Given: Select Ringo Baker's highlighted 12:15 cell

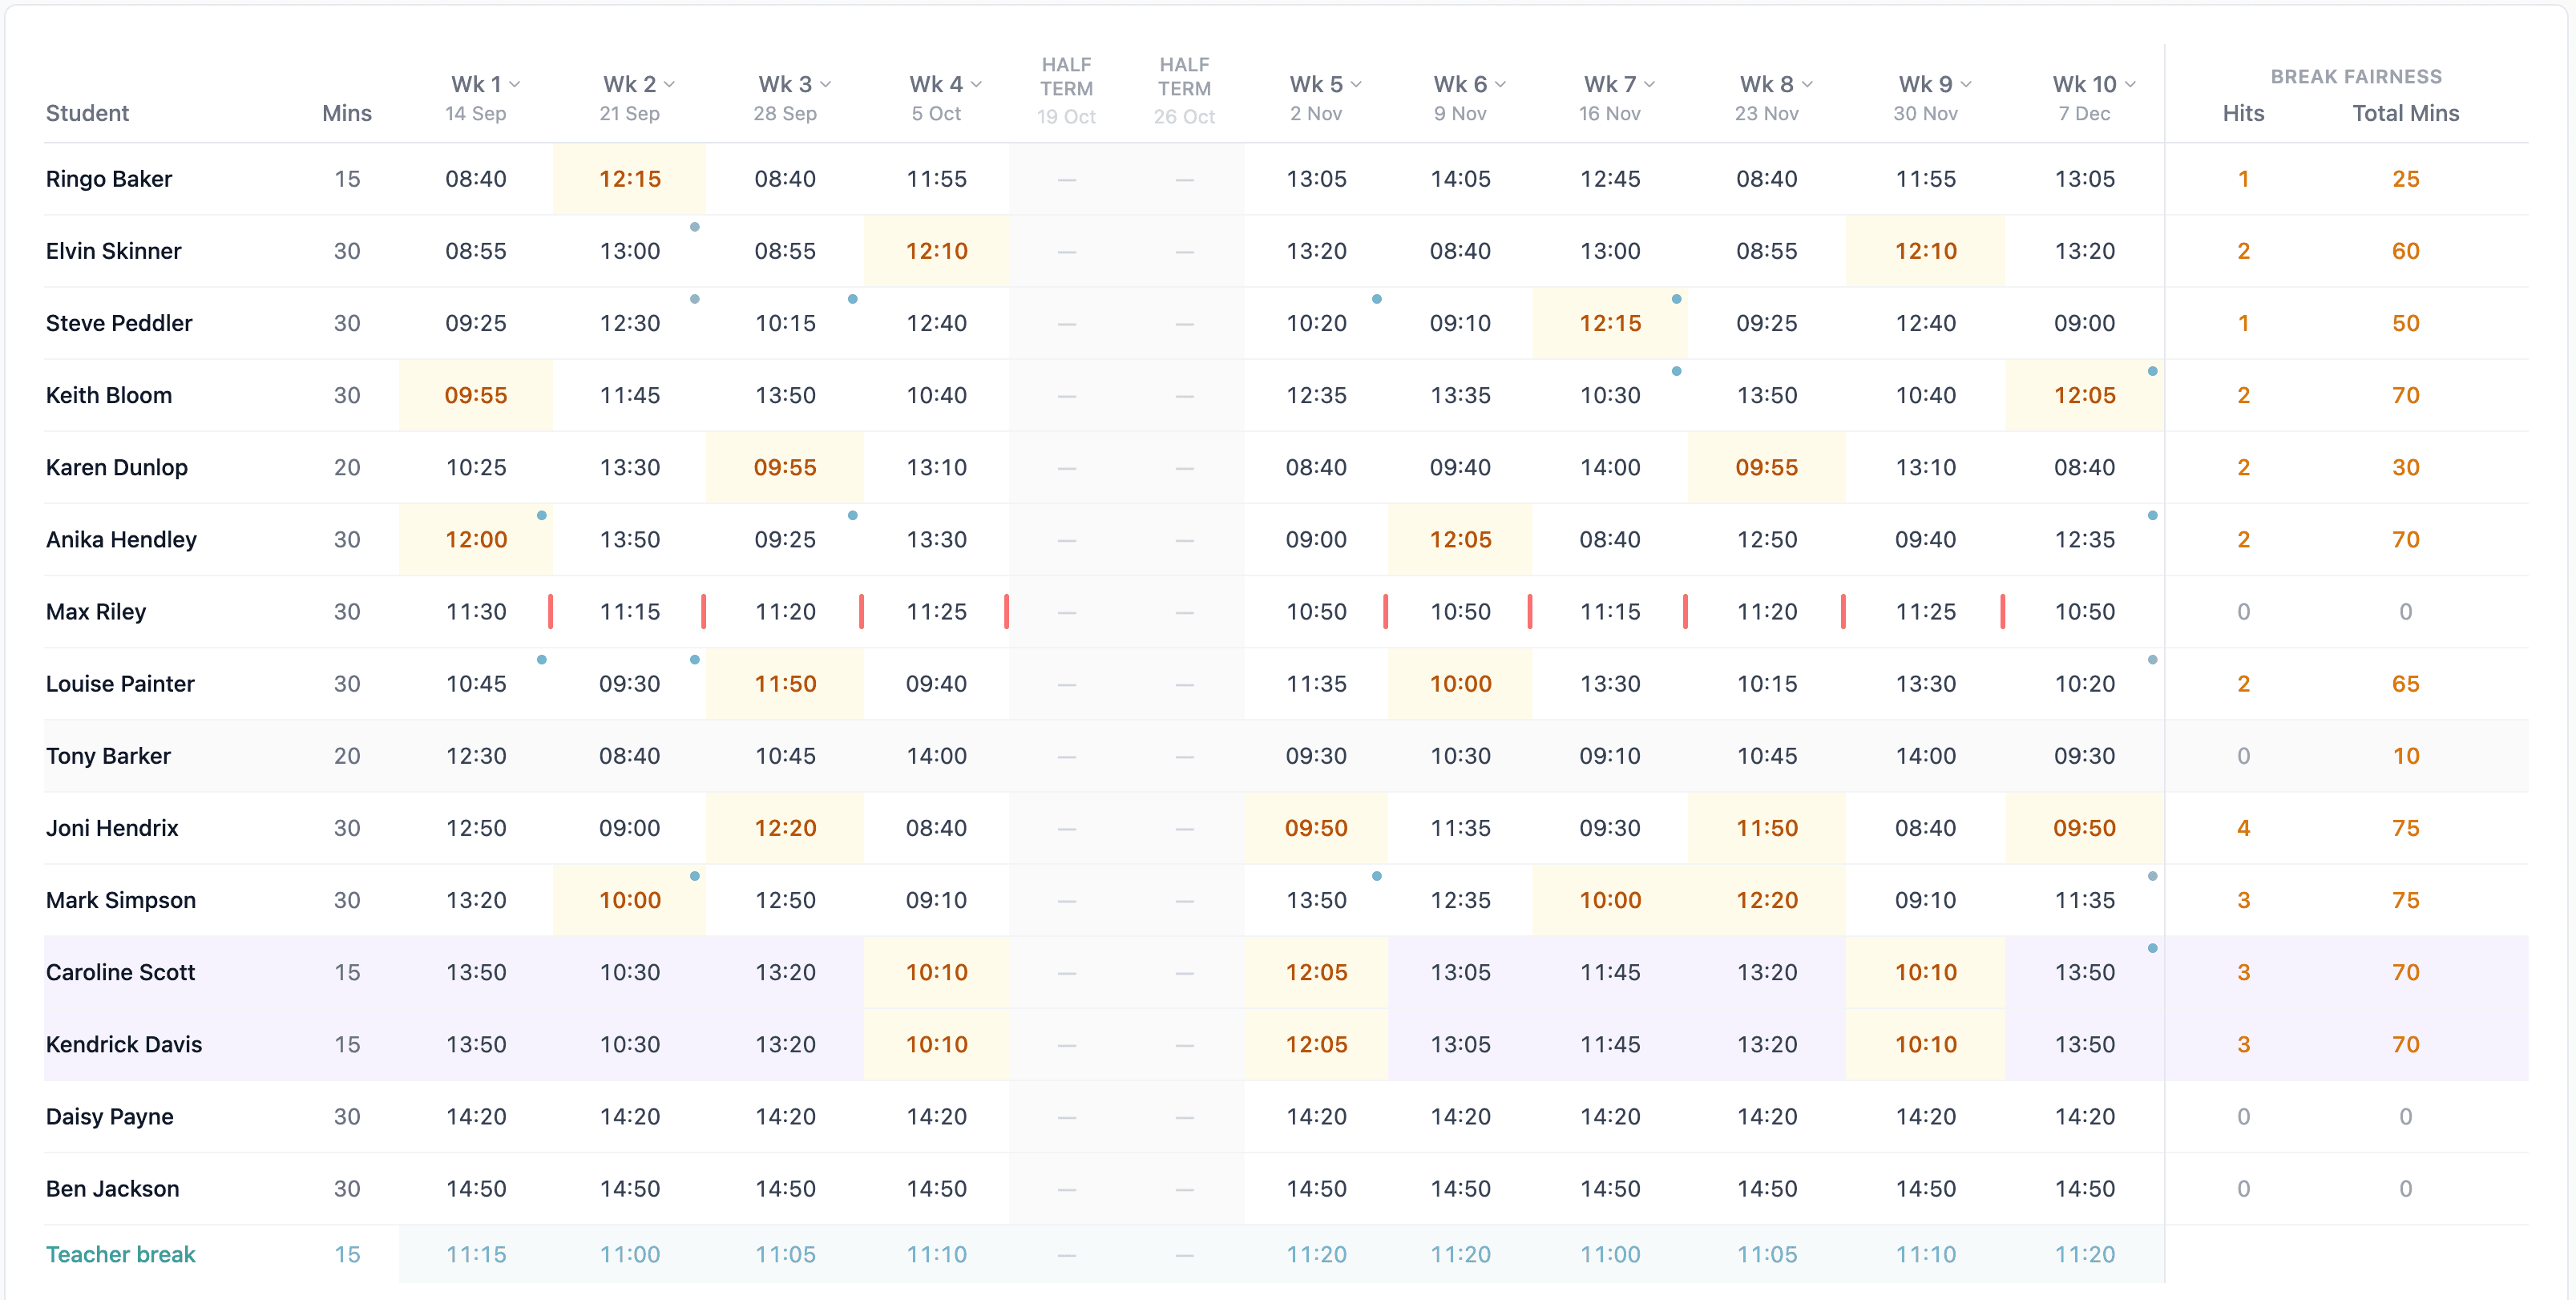Looking at the screenshot, I should pyautogui.click(x=630, y=179).
